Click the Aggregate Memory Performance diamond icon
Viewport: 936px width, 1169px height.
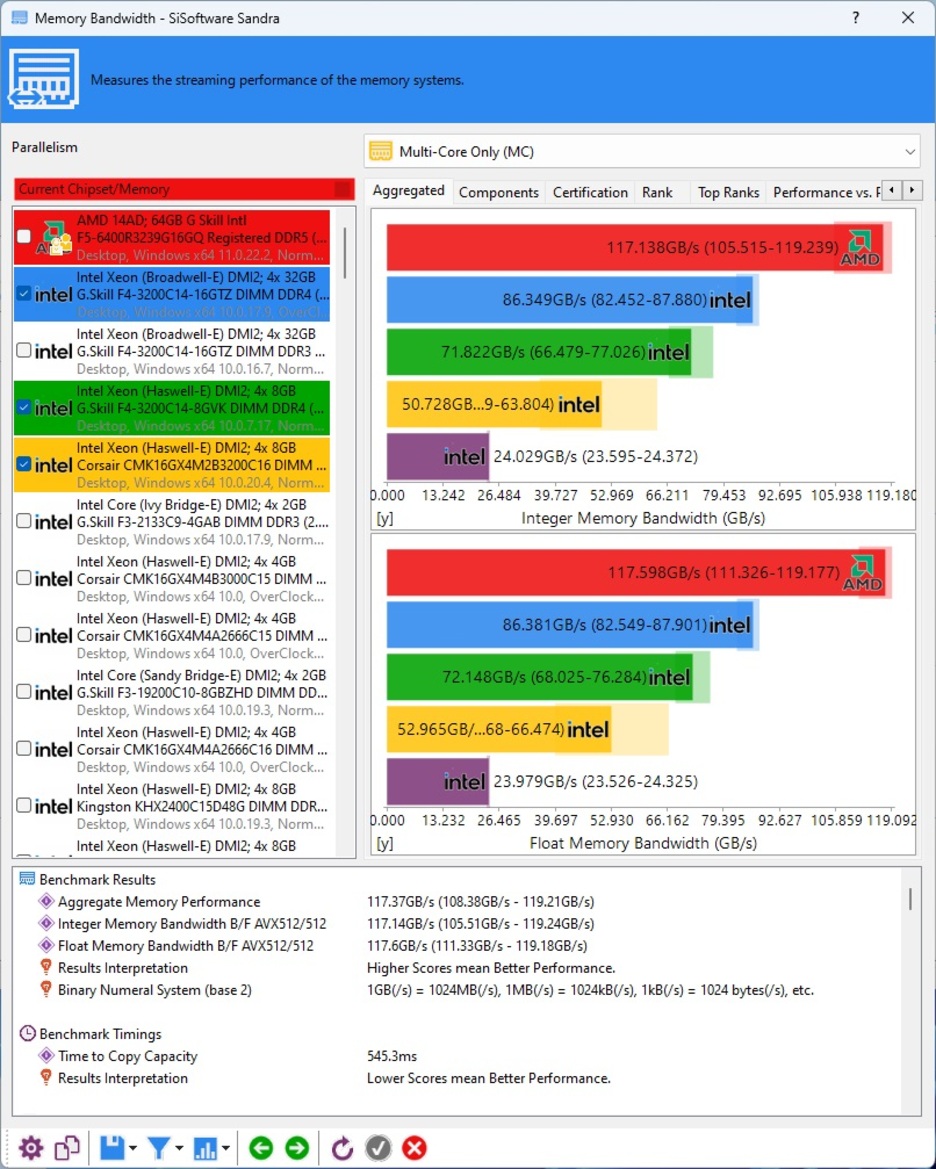(46, 901)
